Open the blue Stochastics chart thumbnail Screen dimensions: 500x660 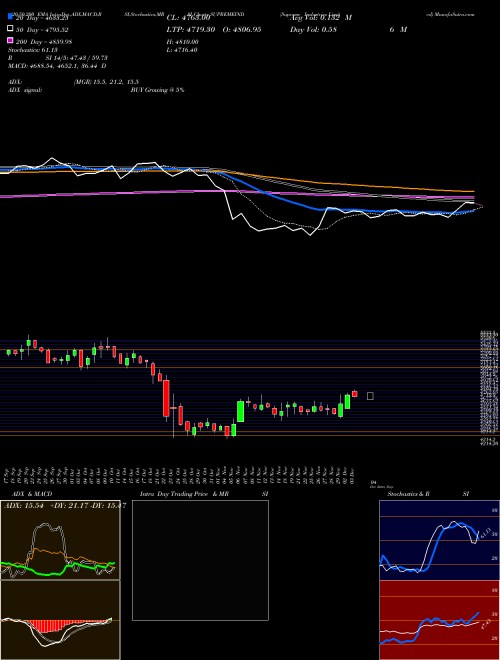click(x=439, y=540)
